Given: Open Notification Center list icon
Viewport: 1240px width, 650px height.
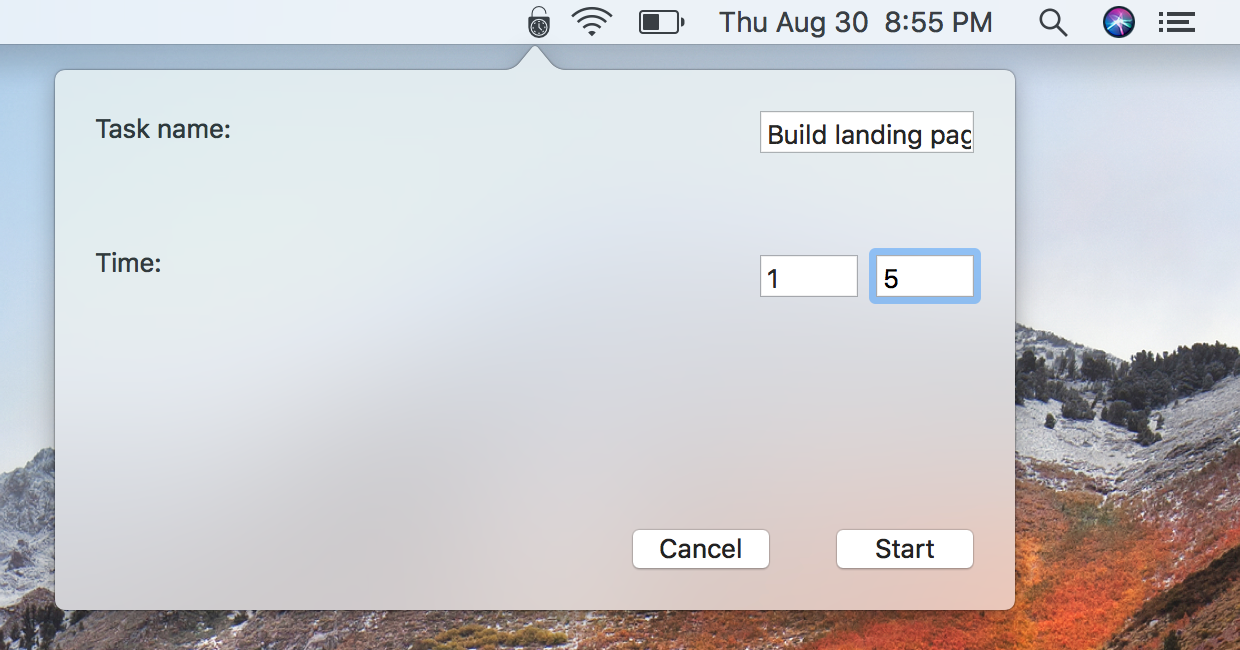Looking at the screenshot, I should pos(1177,22).
